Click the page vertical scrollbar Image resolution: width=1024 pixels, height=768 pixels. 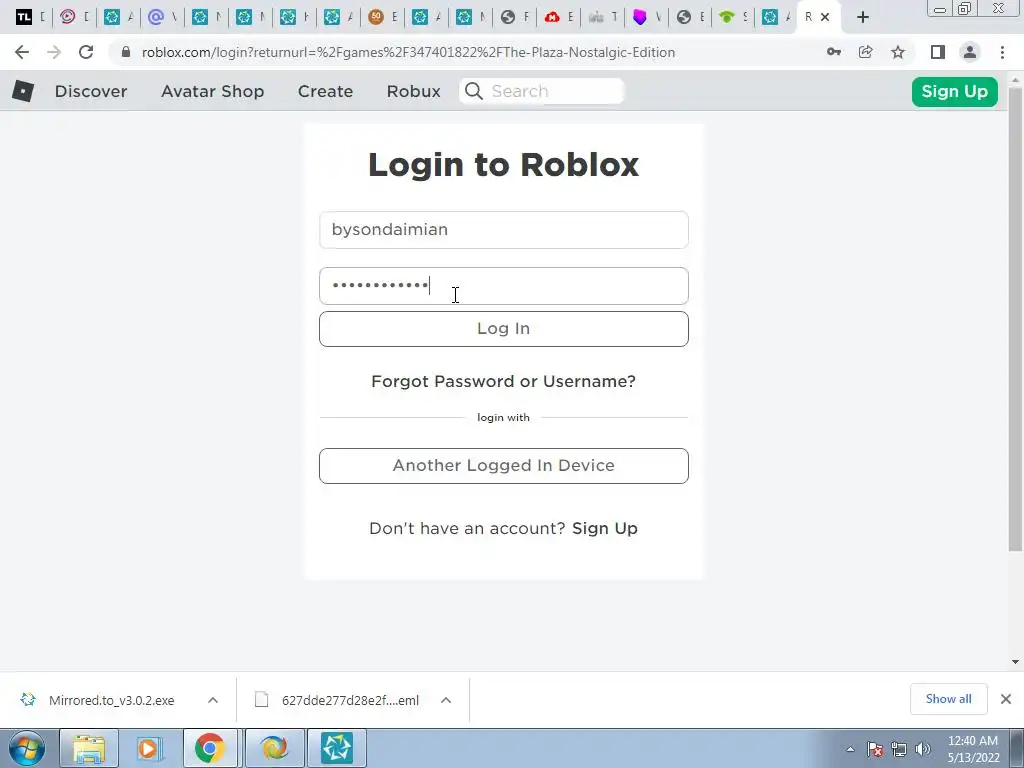coord(1016,320)
